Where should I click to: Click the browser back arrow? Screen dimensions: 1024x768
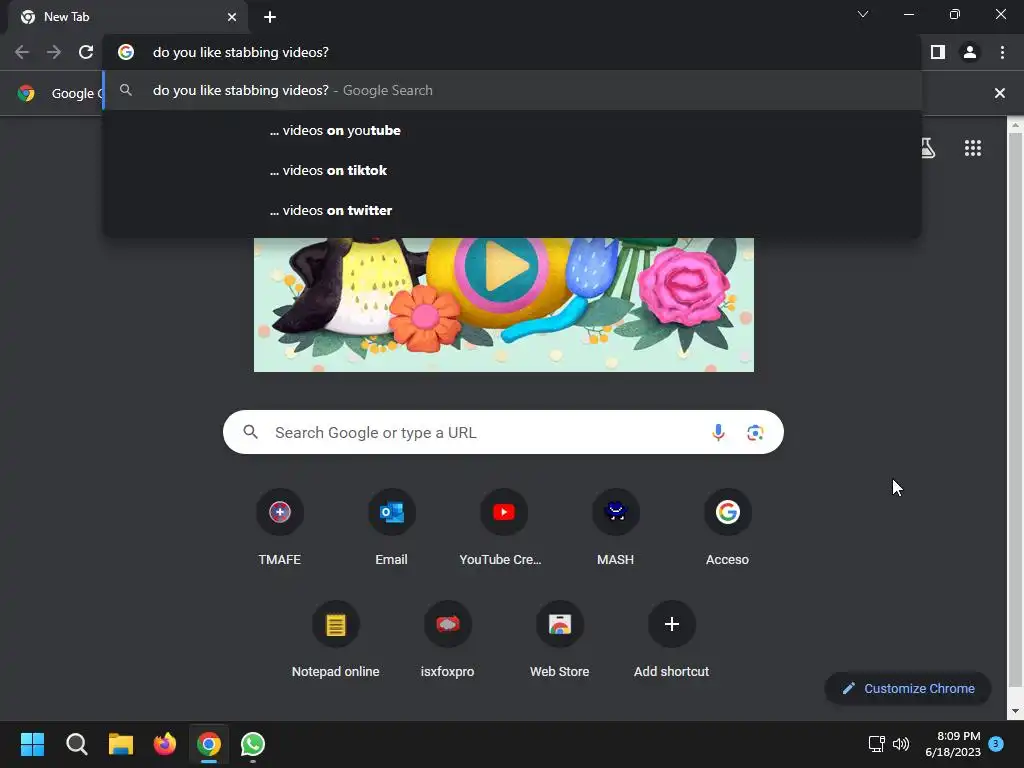click(x=22, y=52)
